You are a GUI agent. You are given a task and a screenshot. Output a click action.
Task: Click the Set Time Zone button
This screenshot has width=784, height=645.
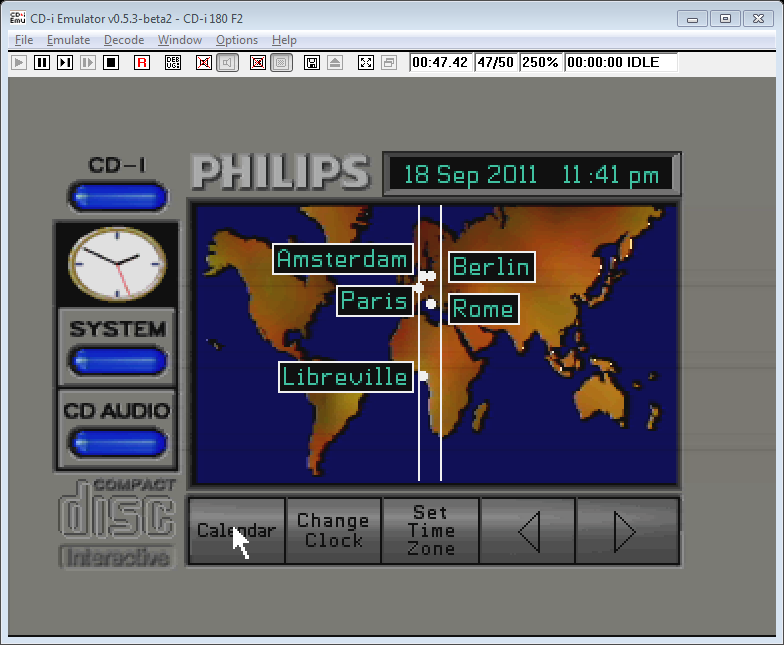[430, 531]
